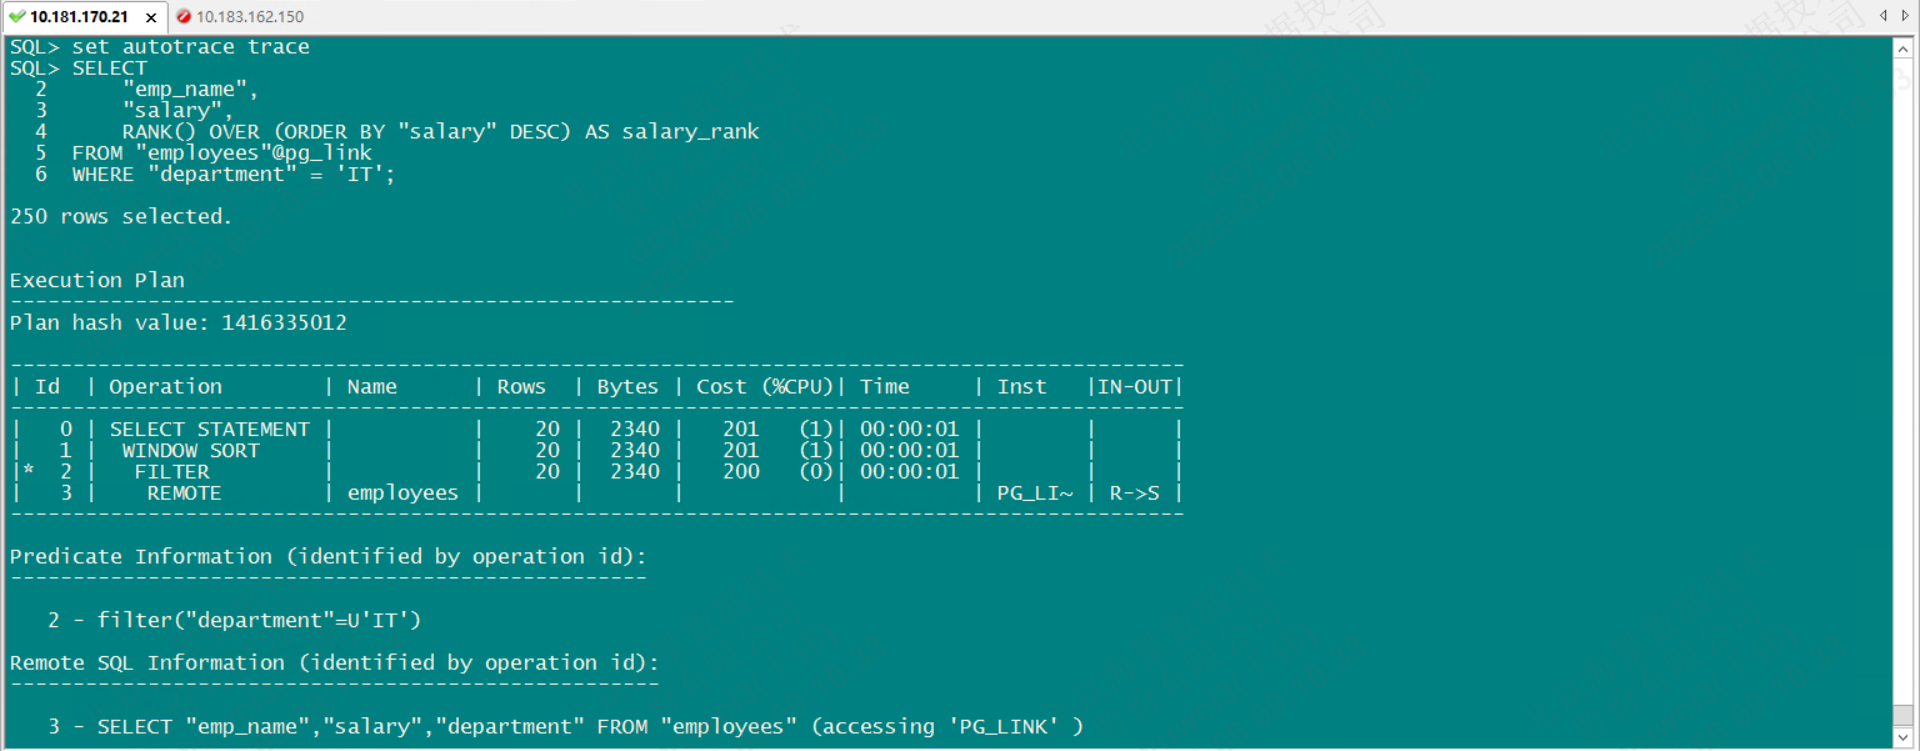Screen dimensions: 1920x751
Task: Close the 10.181.170.21 session tab
Action: (151, 17)
